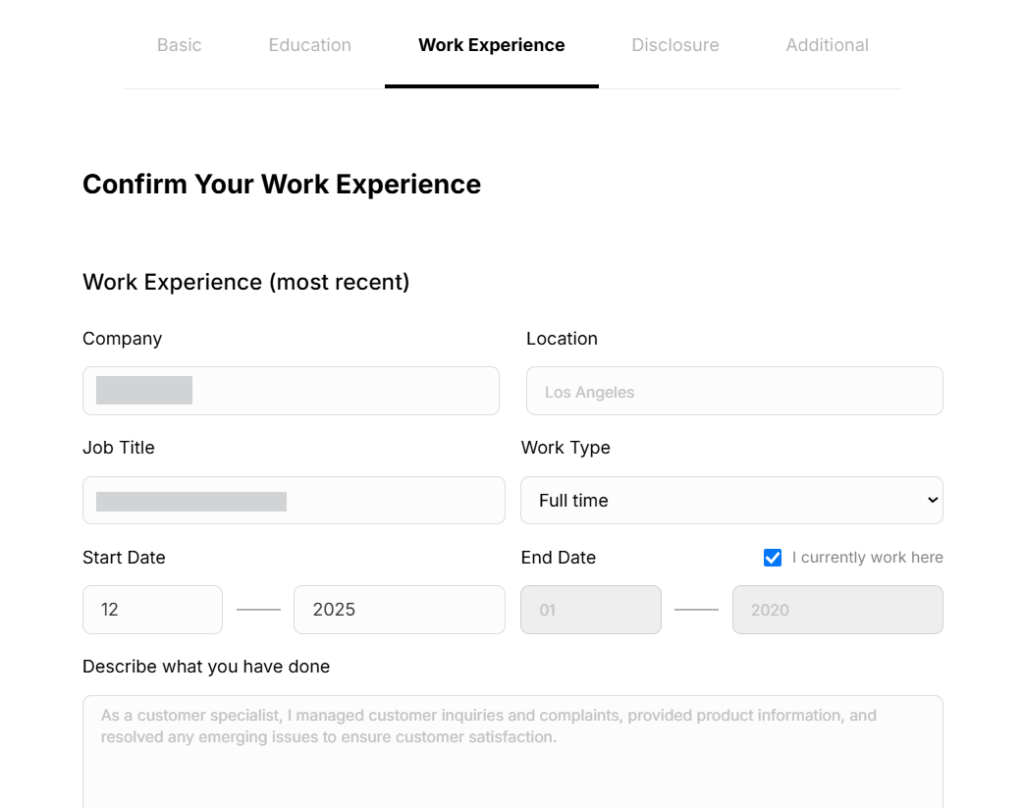Uncheck the 'I currently work here' checkbox
Image resolution: width=1024 pixels, height=808 pixels.
(772, 558)
